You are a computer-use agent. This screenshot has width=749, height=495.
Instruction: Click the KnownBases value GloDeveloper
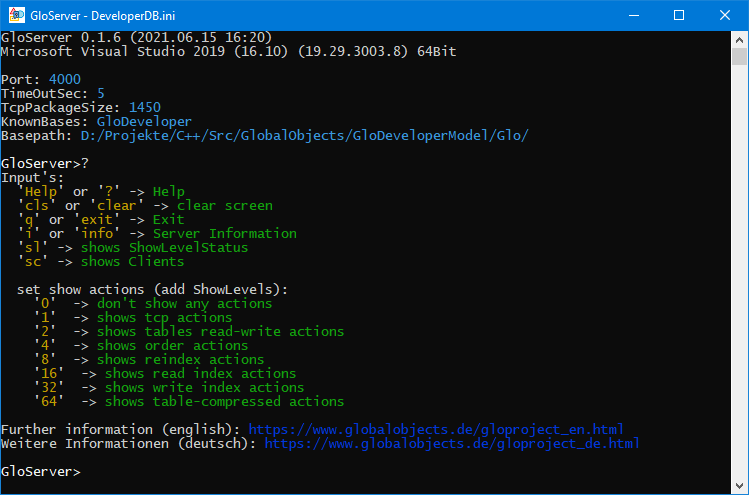click(x=144, y=122)
